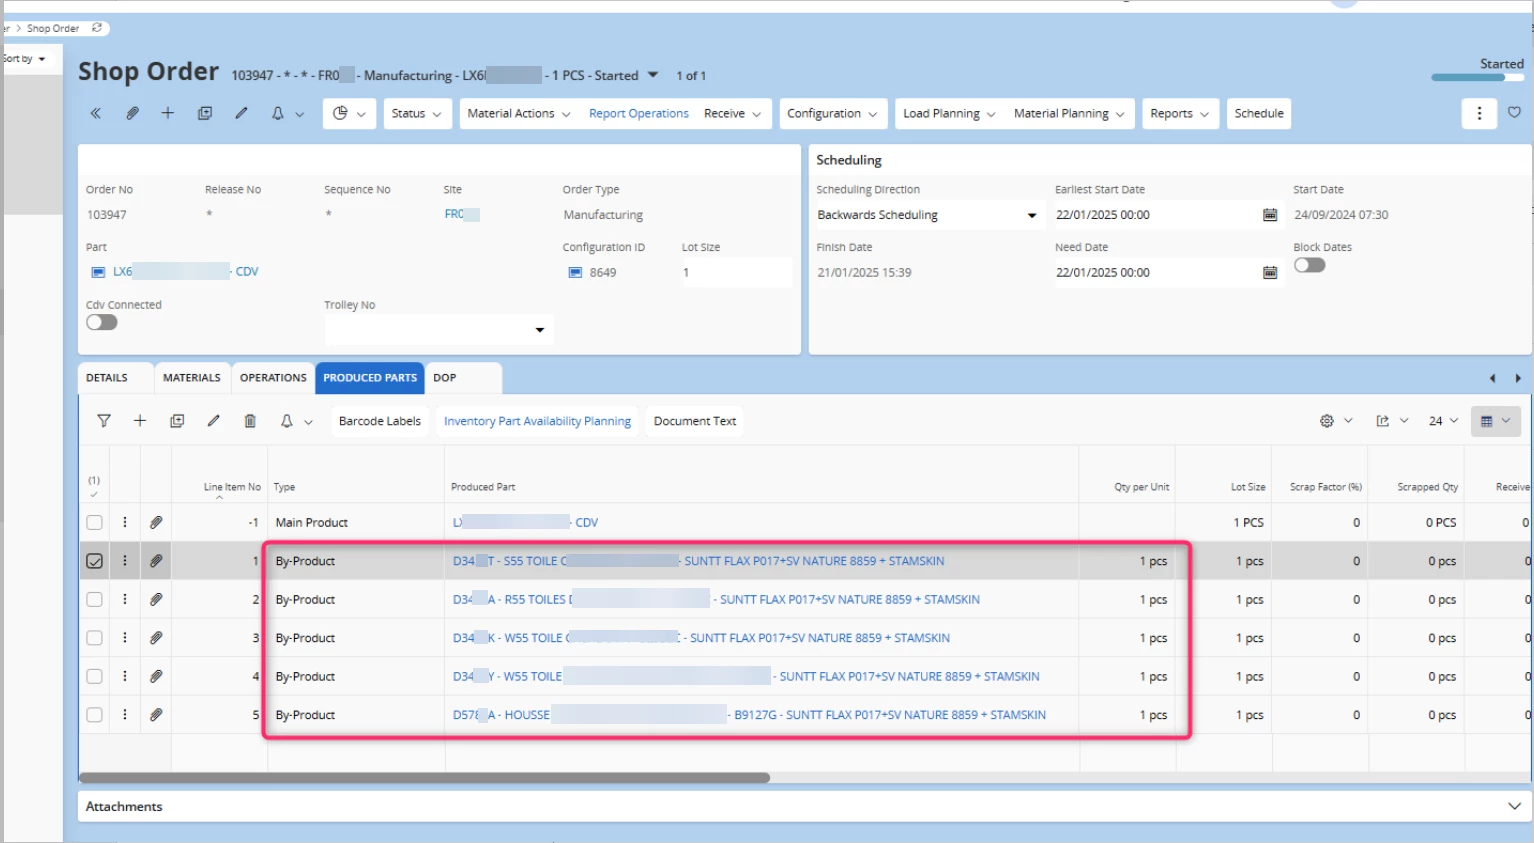Delete selected line with trash icon
The image size is (1534, 843).
coord(250,421)
